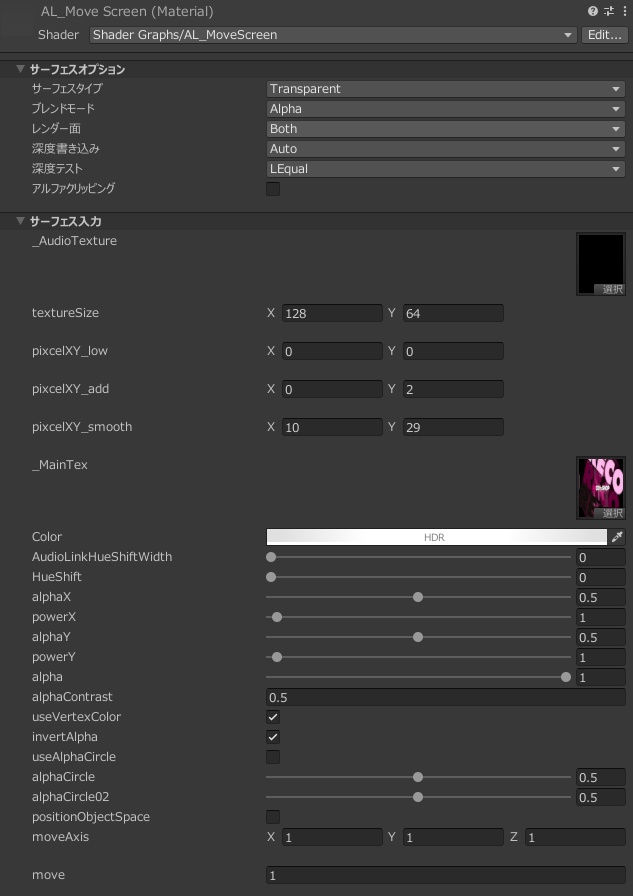This screenshot has height=896, width=633.
Task: Click the powerY numeric value box
Action: click(600, 657)
